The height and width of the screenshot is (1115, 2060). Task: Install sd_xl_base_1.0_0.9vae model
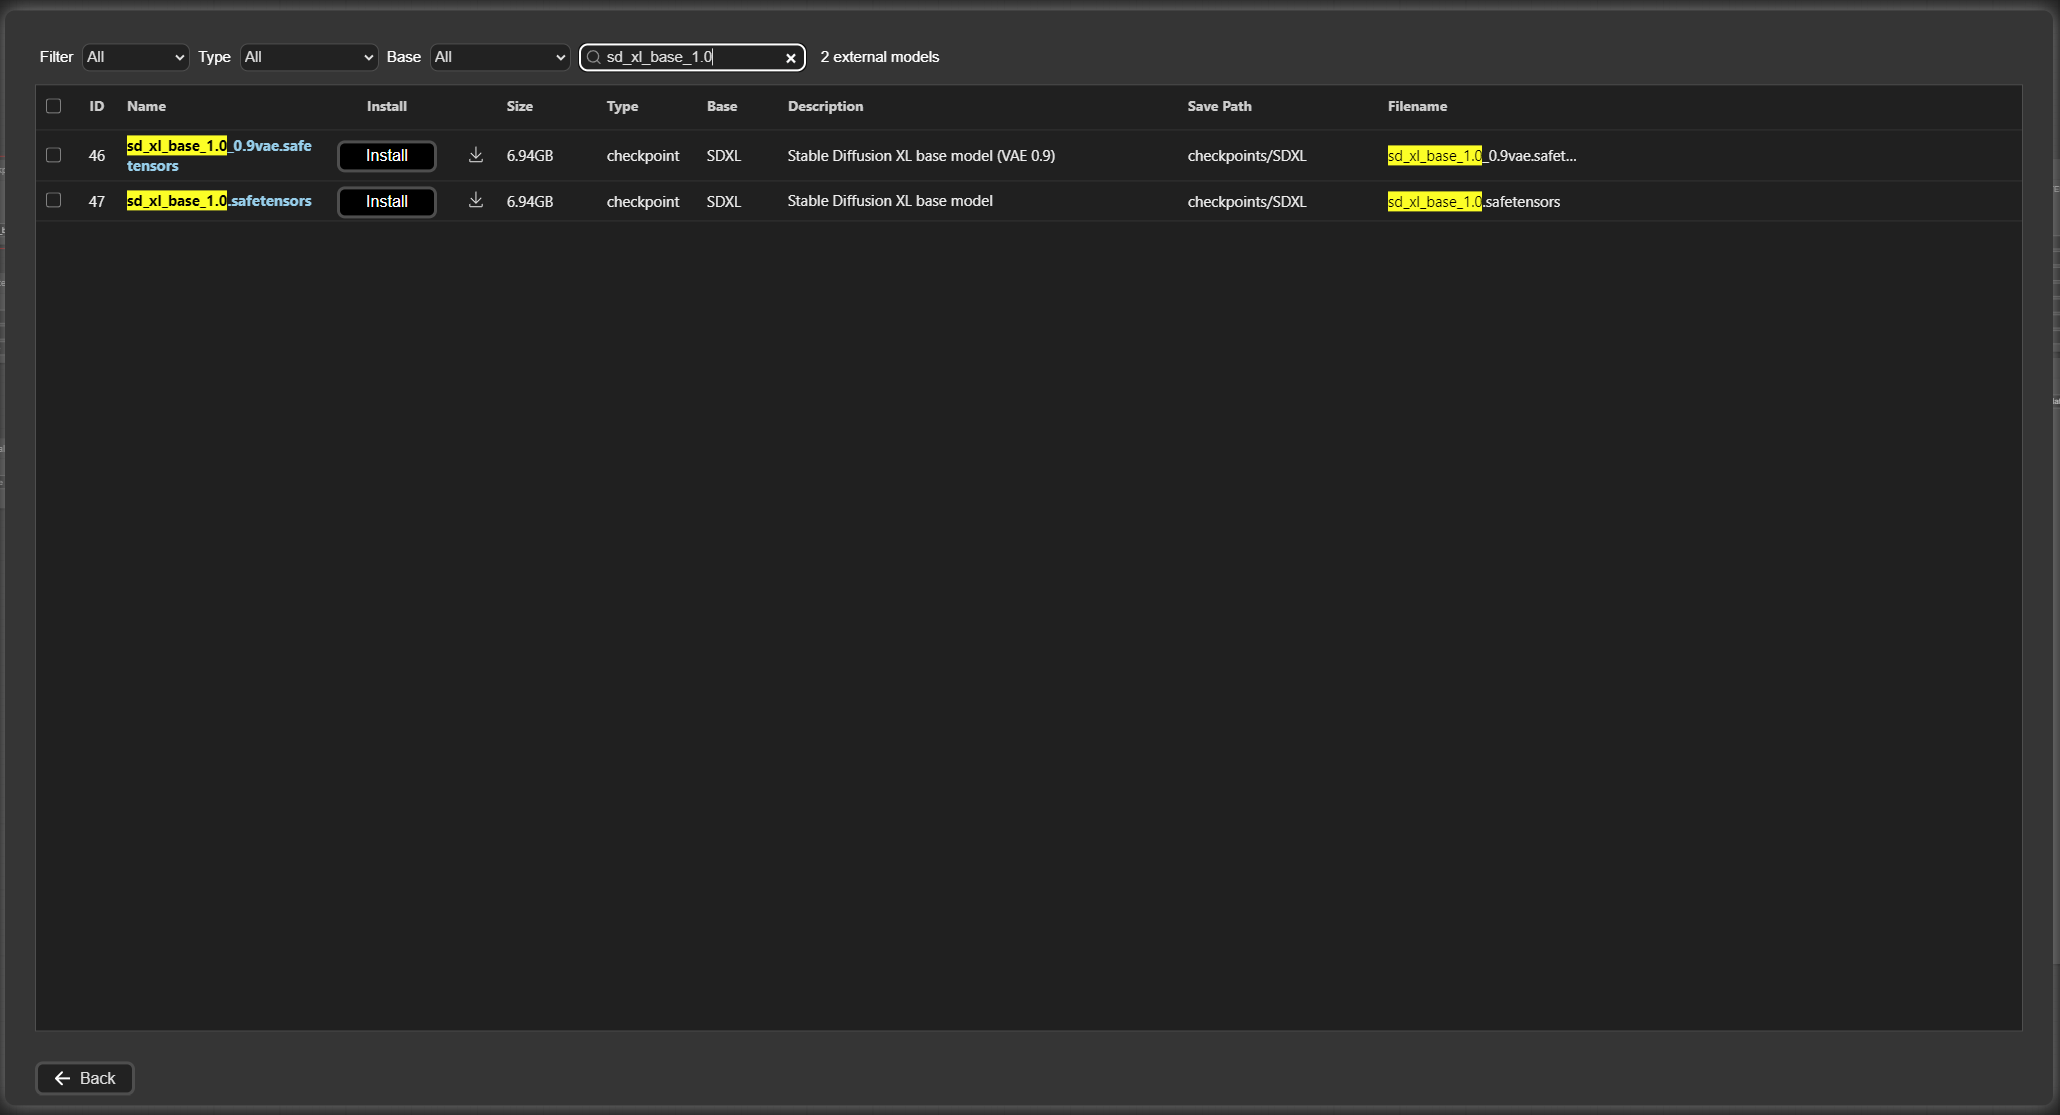(x=387, y=156)
